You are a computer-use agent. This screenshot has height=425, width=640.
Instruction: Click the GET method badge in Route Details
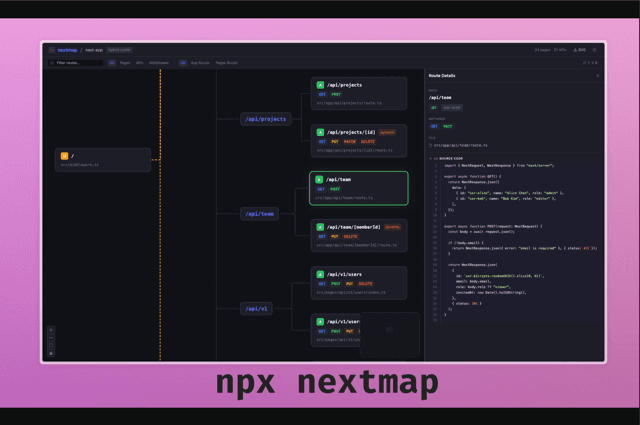tap(434, 127)
